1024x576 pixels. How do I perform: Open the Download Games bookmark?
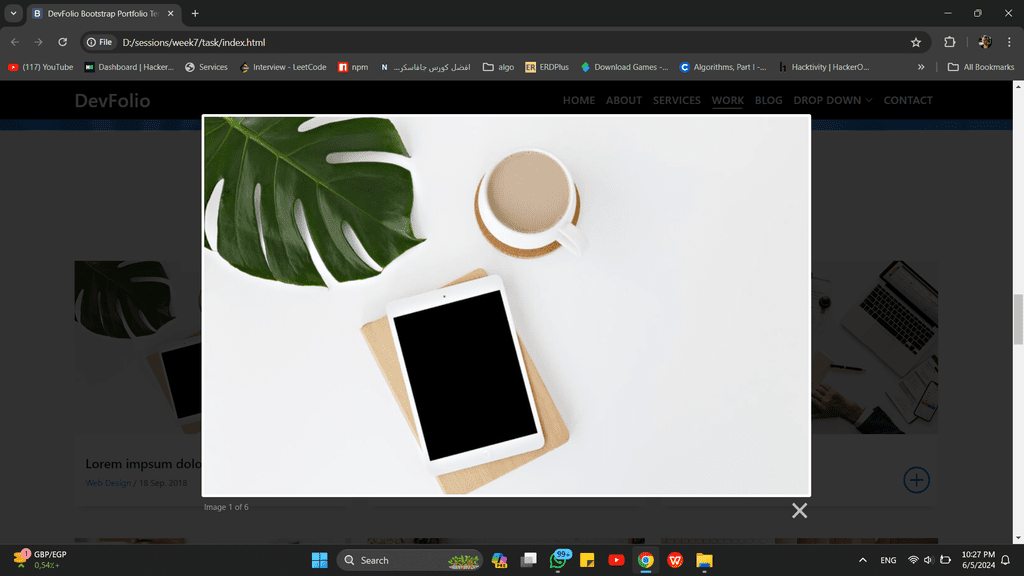click(624, 67)
